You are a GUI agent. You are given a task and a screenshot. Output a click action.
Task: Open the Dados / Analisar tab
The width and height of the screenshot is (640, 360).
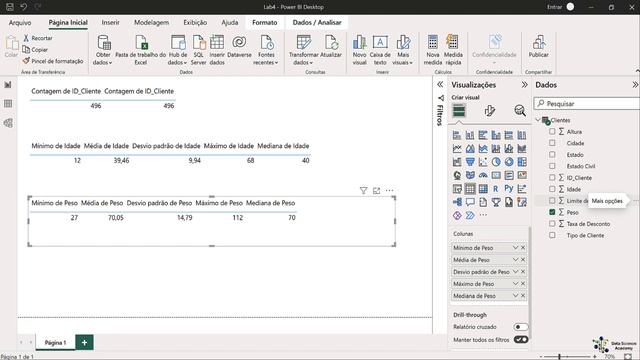pyautogui.click(x=317, y=22)
